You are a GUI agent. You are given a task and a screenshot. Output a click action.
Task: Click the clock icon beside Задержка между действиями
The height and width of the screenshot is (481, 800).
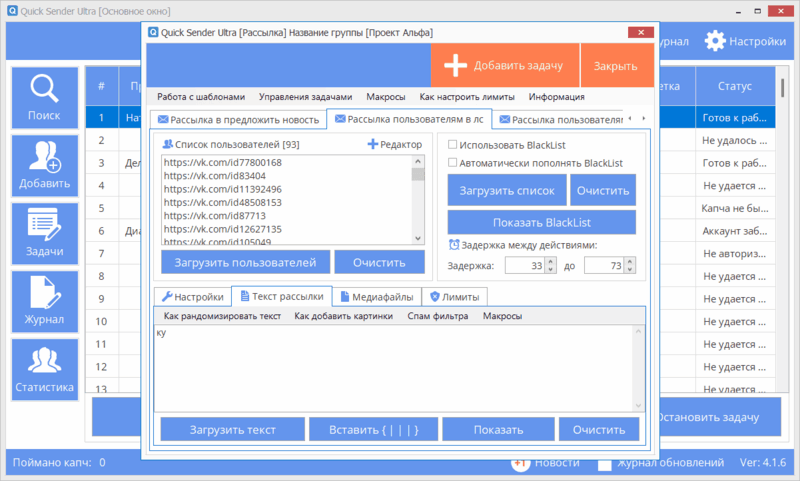(x=454, y=245)
